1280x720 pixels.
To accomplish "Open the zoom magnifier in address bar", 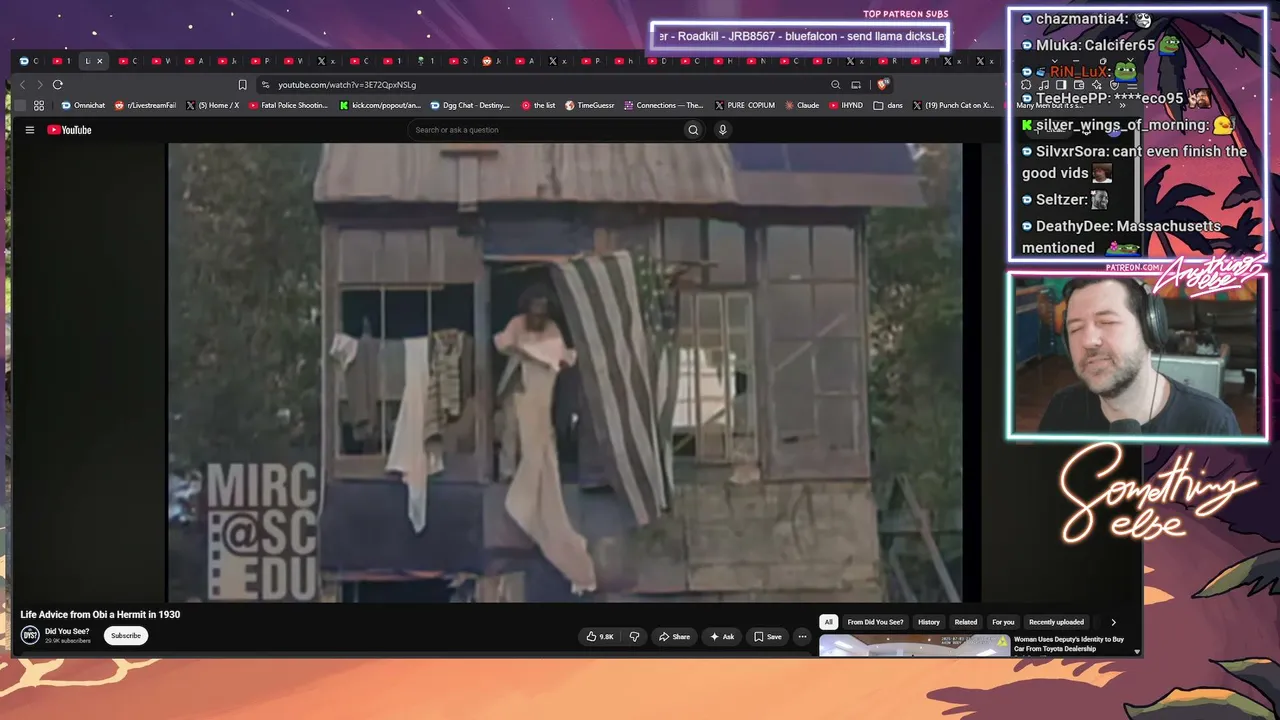I will pos(836,85).
